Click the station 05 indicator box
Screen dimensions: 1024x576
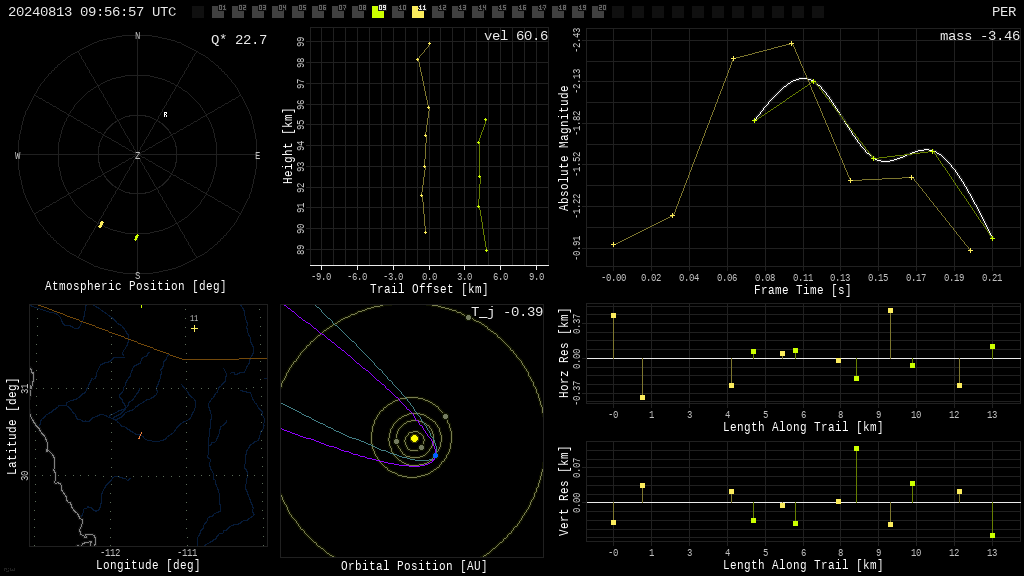298,12
